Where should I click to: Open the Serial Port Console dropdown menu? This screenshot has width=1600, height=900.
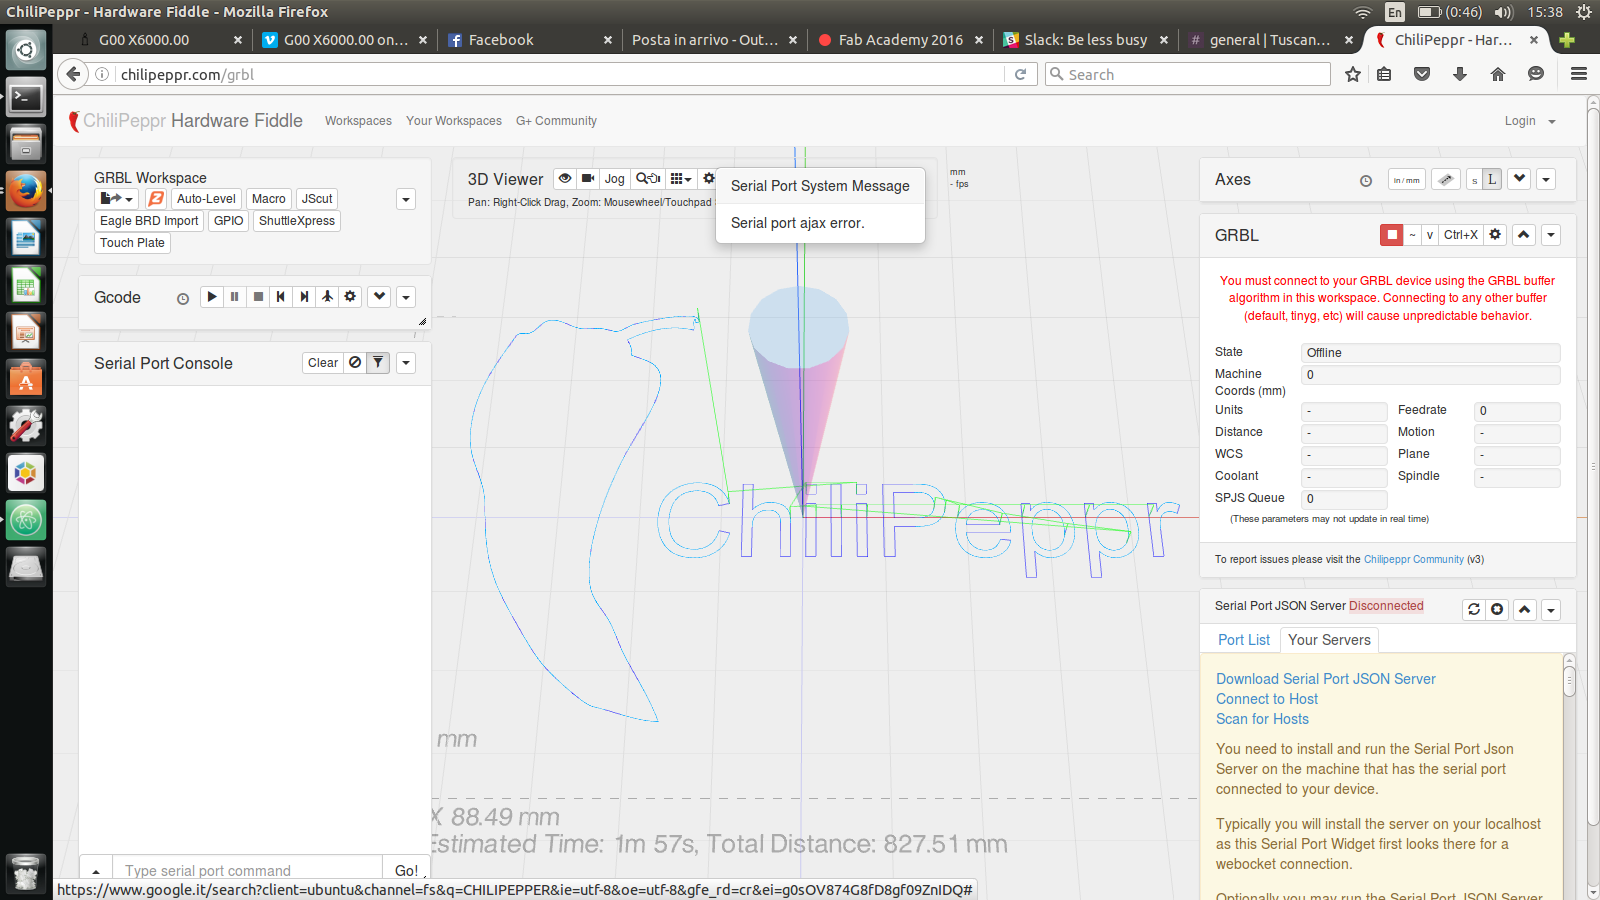point(406,363)
